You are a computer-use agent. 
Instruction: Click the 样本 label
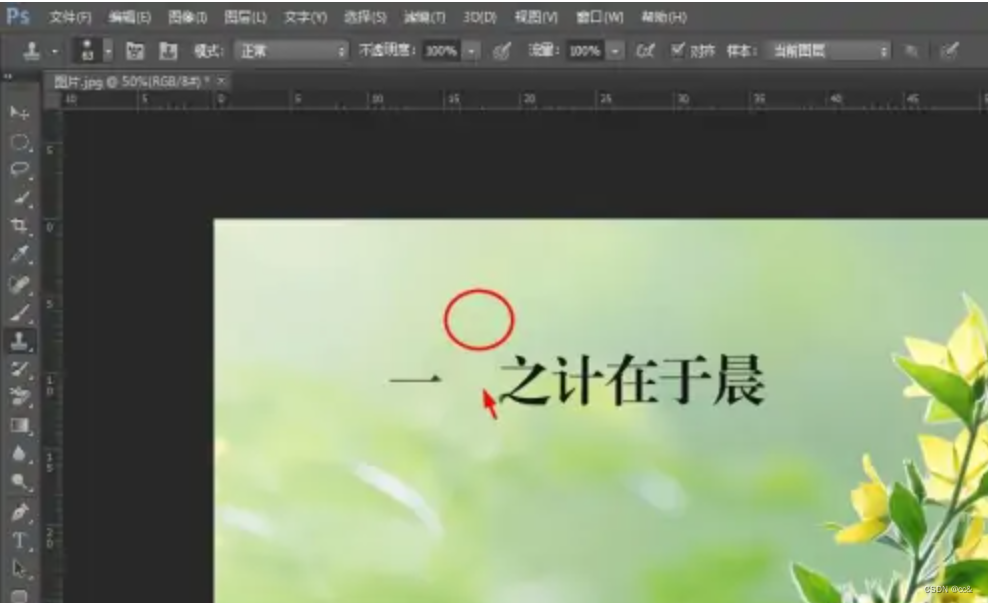742,50
